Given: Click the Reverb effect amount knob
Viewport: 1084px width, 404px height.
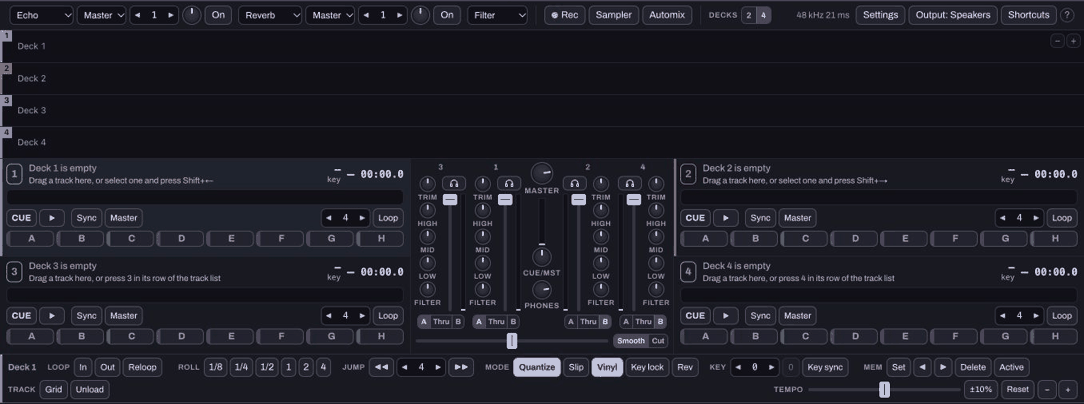Looking at the screenshot, I should coord(420,15).
